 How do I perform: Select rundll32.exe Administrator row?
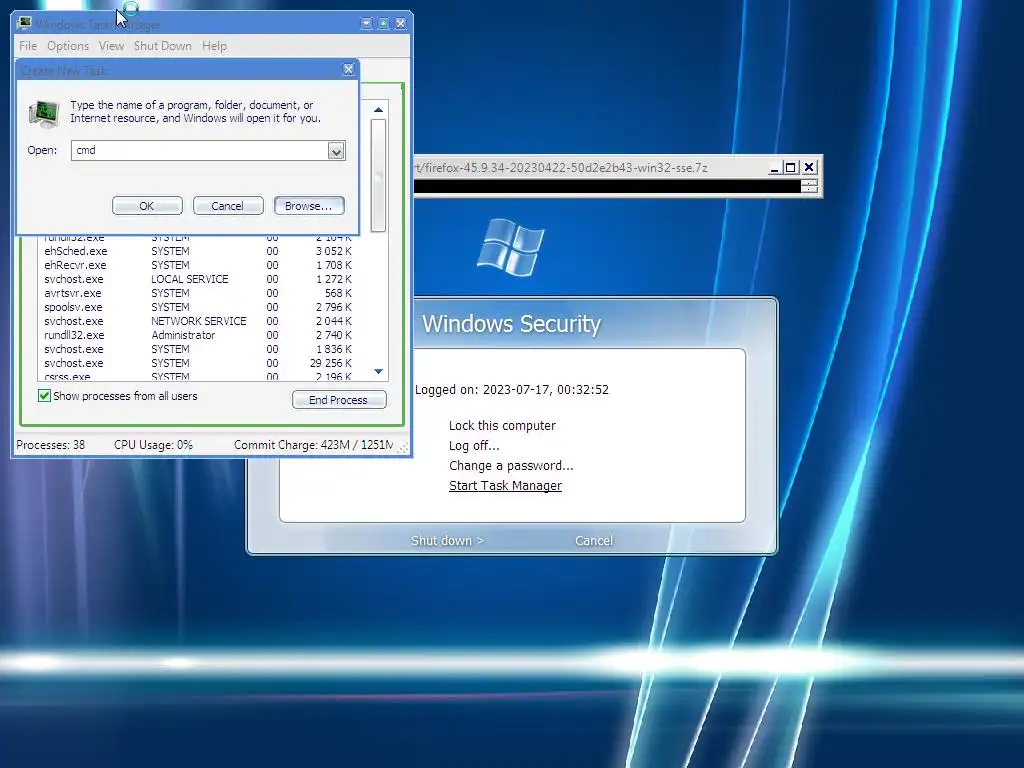tap(198, 335)
